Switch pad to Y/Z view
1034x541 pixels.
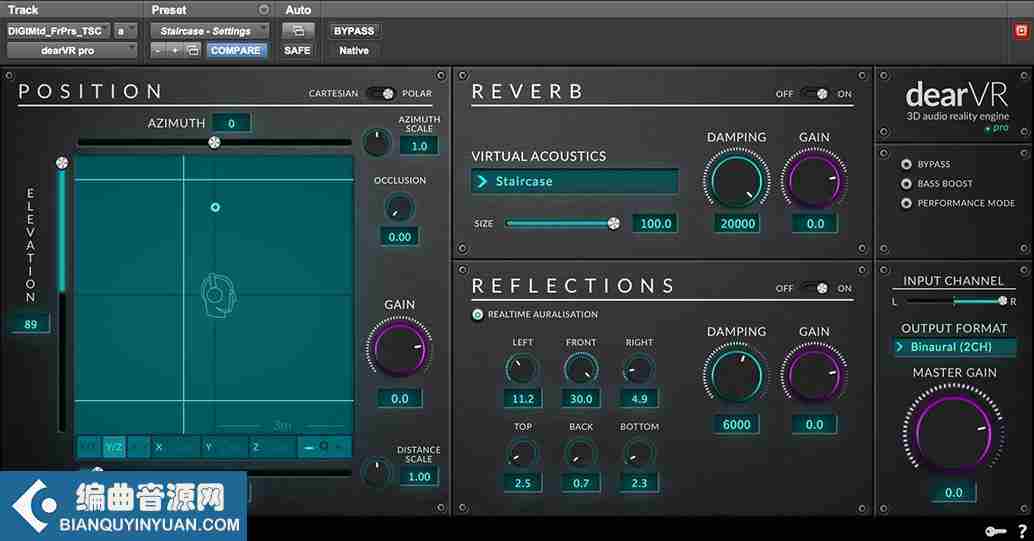[x=113, y=447]
